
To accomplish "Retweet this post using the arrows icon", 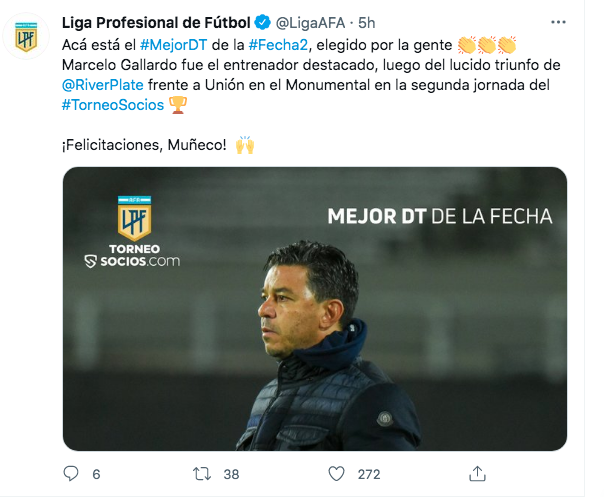I will coord(202,474).
